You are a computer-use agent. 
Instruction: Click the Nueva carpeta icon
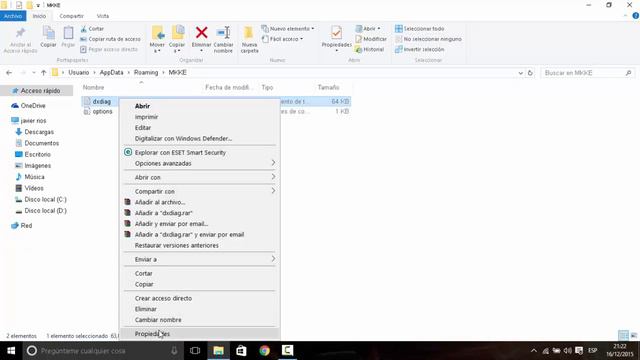point(249,33)
